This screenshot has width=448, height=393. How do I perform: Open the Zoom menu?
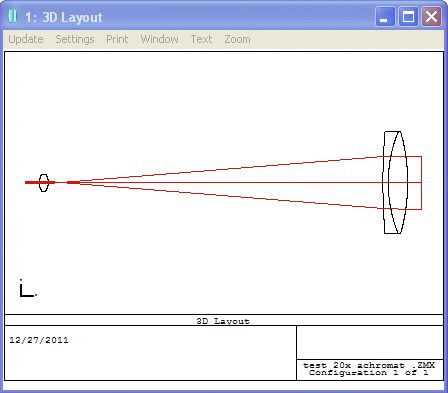tap(237, 39)
